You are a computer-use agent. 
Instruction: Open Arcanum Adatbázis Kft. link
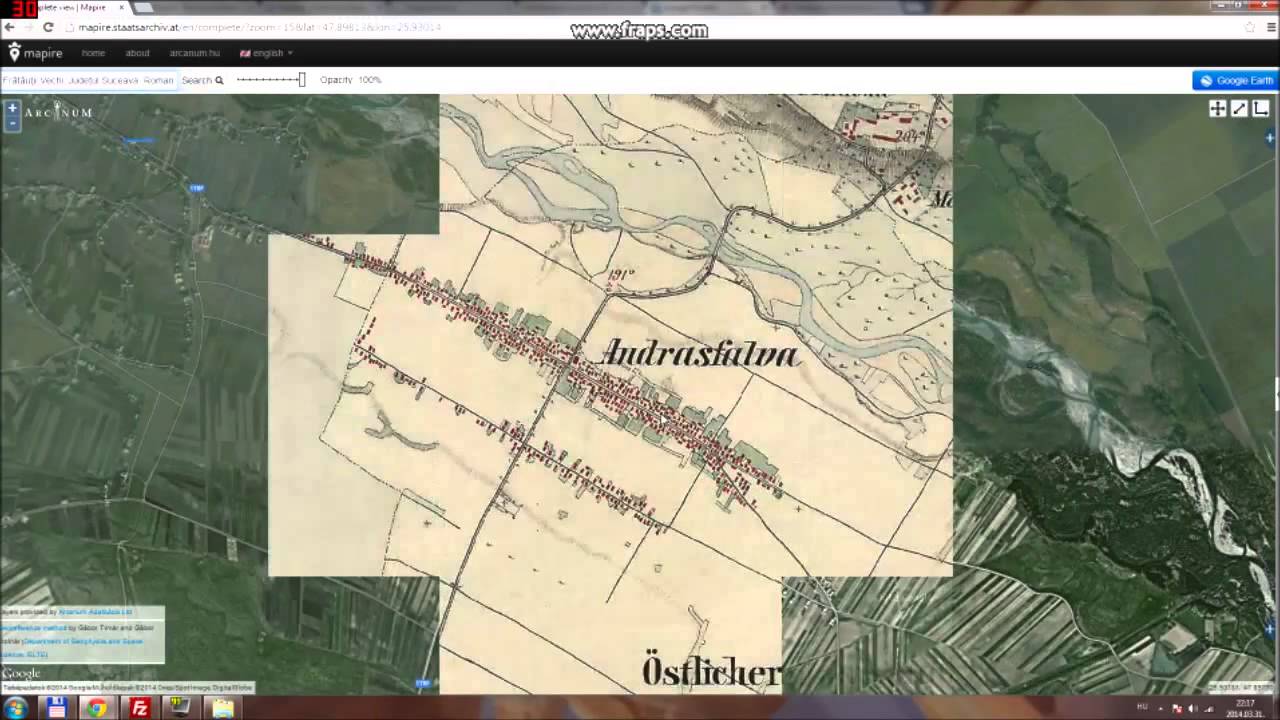(x=95, y=611)
